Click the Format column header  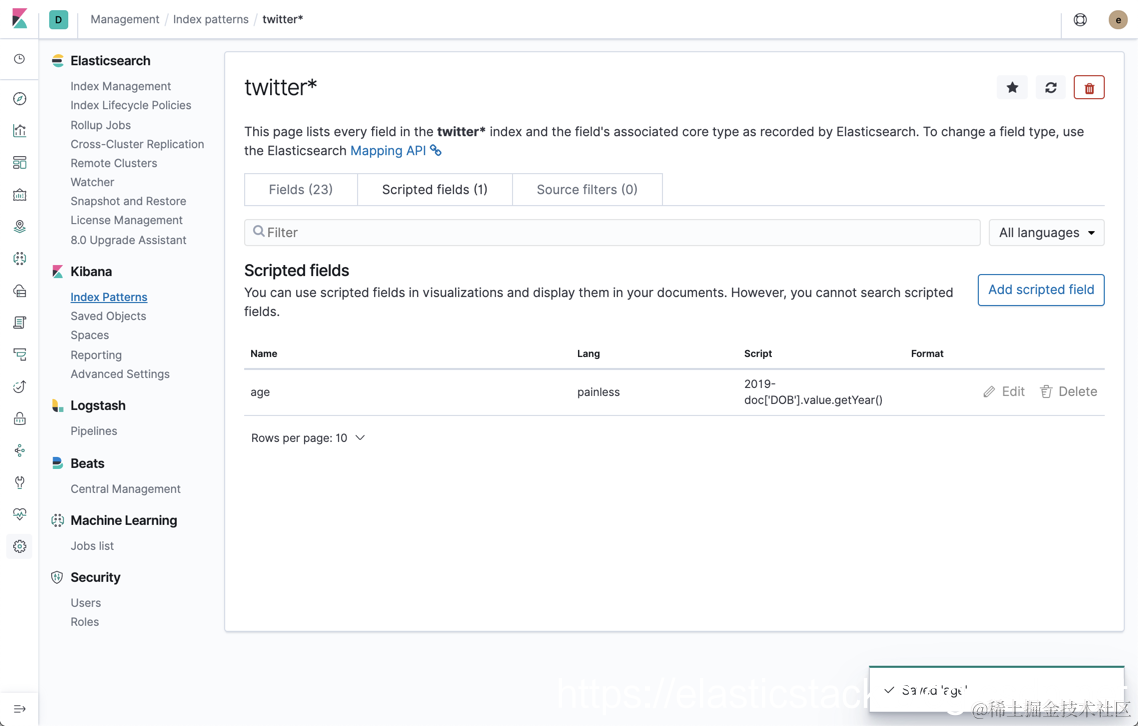click(927, 354)
